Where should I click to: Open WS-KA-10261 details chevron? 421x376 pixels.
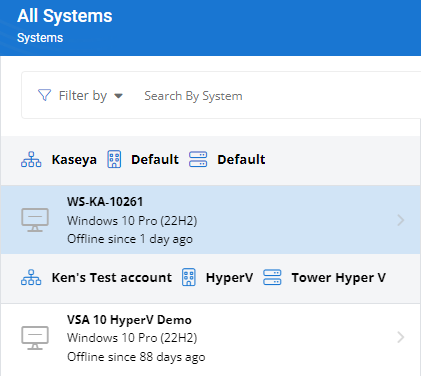401,220
